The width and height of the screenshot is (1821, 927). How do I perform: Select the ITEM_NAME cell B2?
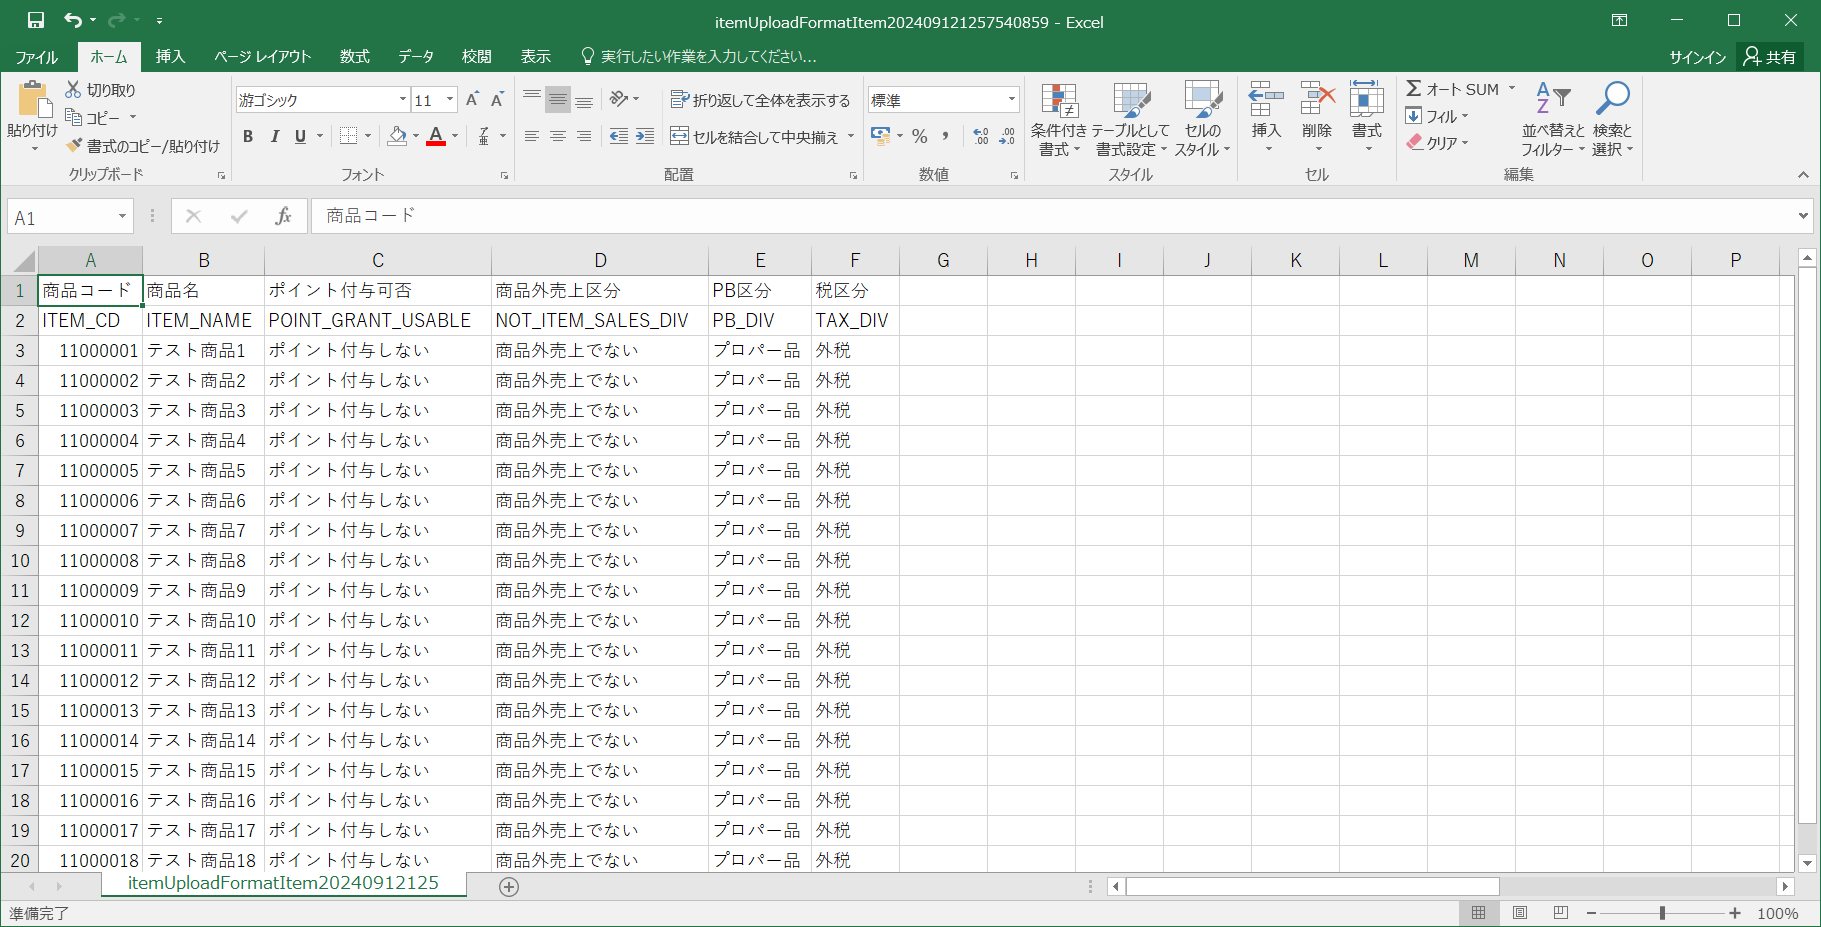pos(203,321)
